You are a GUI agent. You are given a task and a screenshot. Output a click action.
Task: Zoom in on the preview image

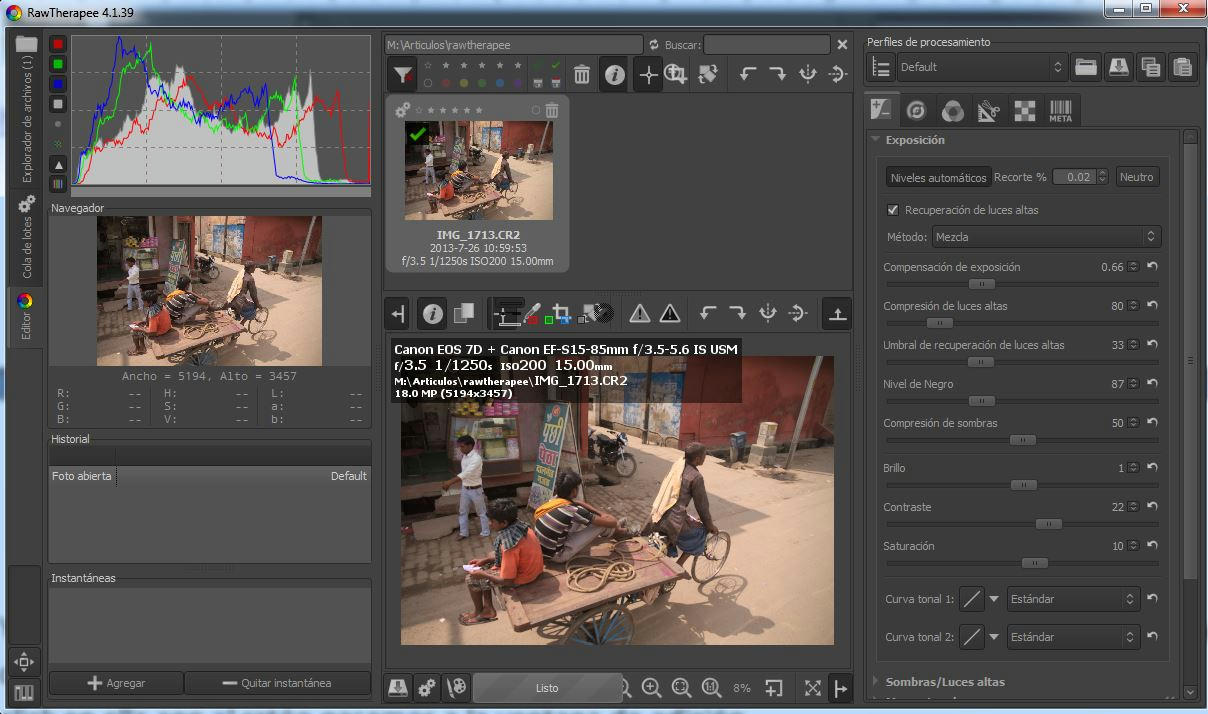(x=651, y=688)
